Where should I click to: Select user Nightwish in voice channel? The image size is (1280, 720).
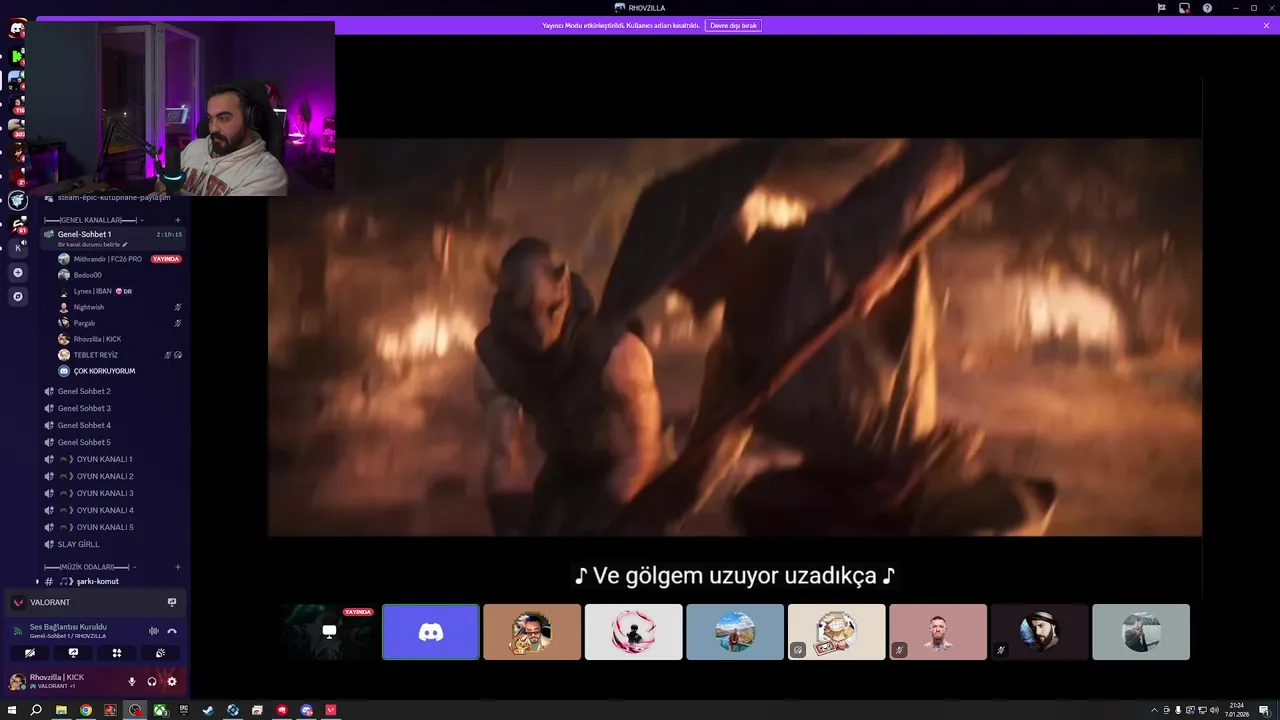click(x=88, y=307)
